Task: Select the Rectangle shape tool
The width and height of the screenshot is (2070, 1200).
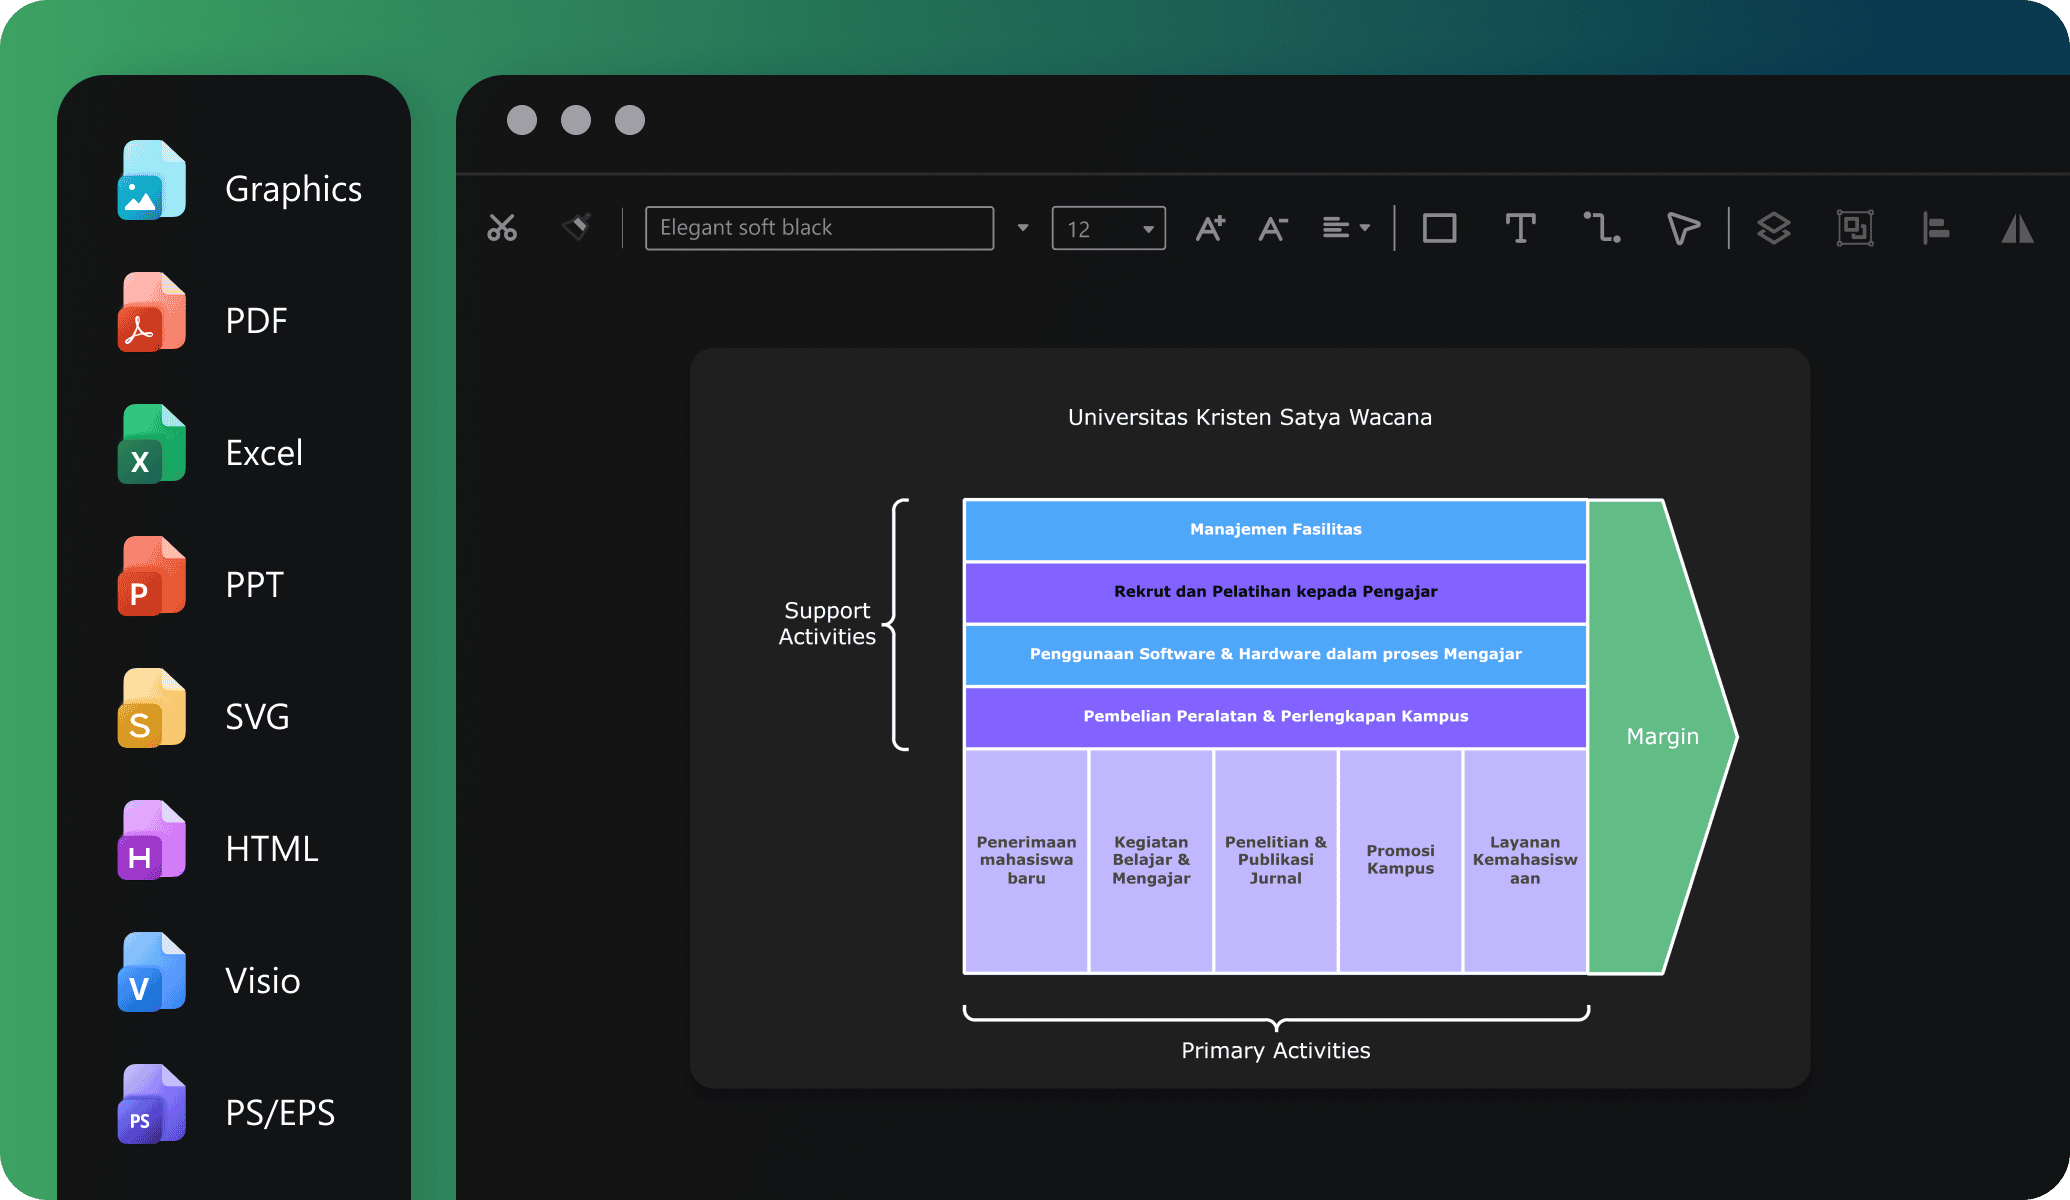Action: pyautogui.click(x=1439, y=228)
